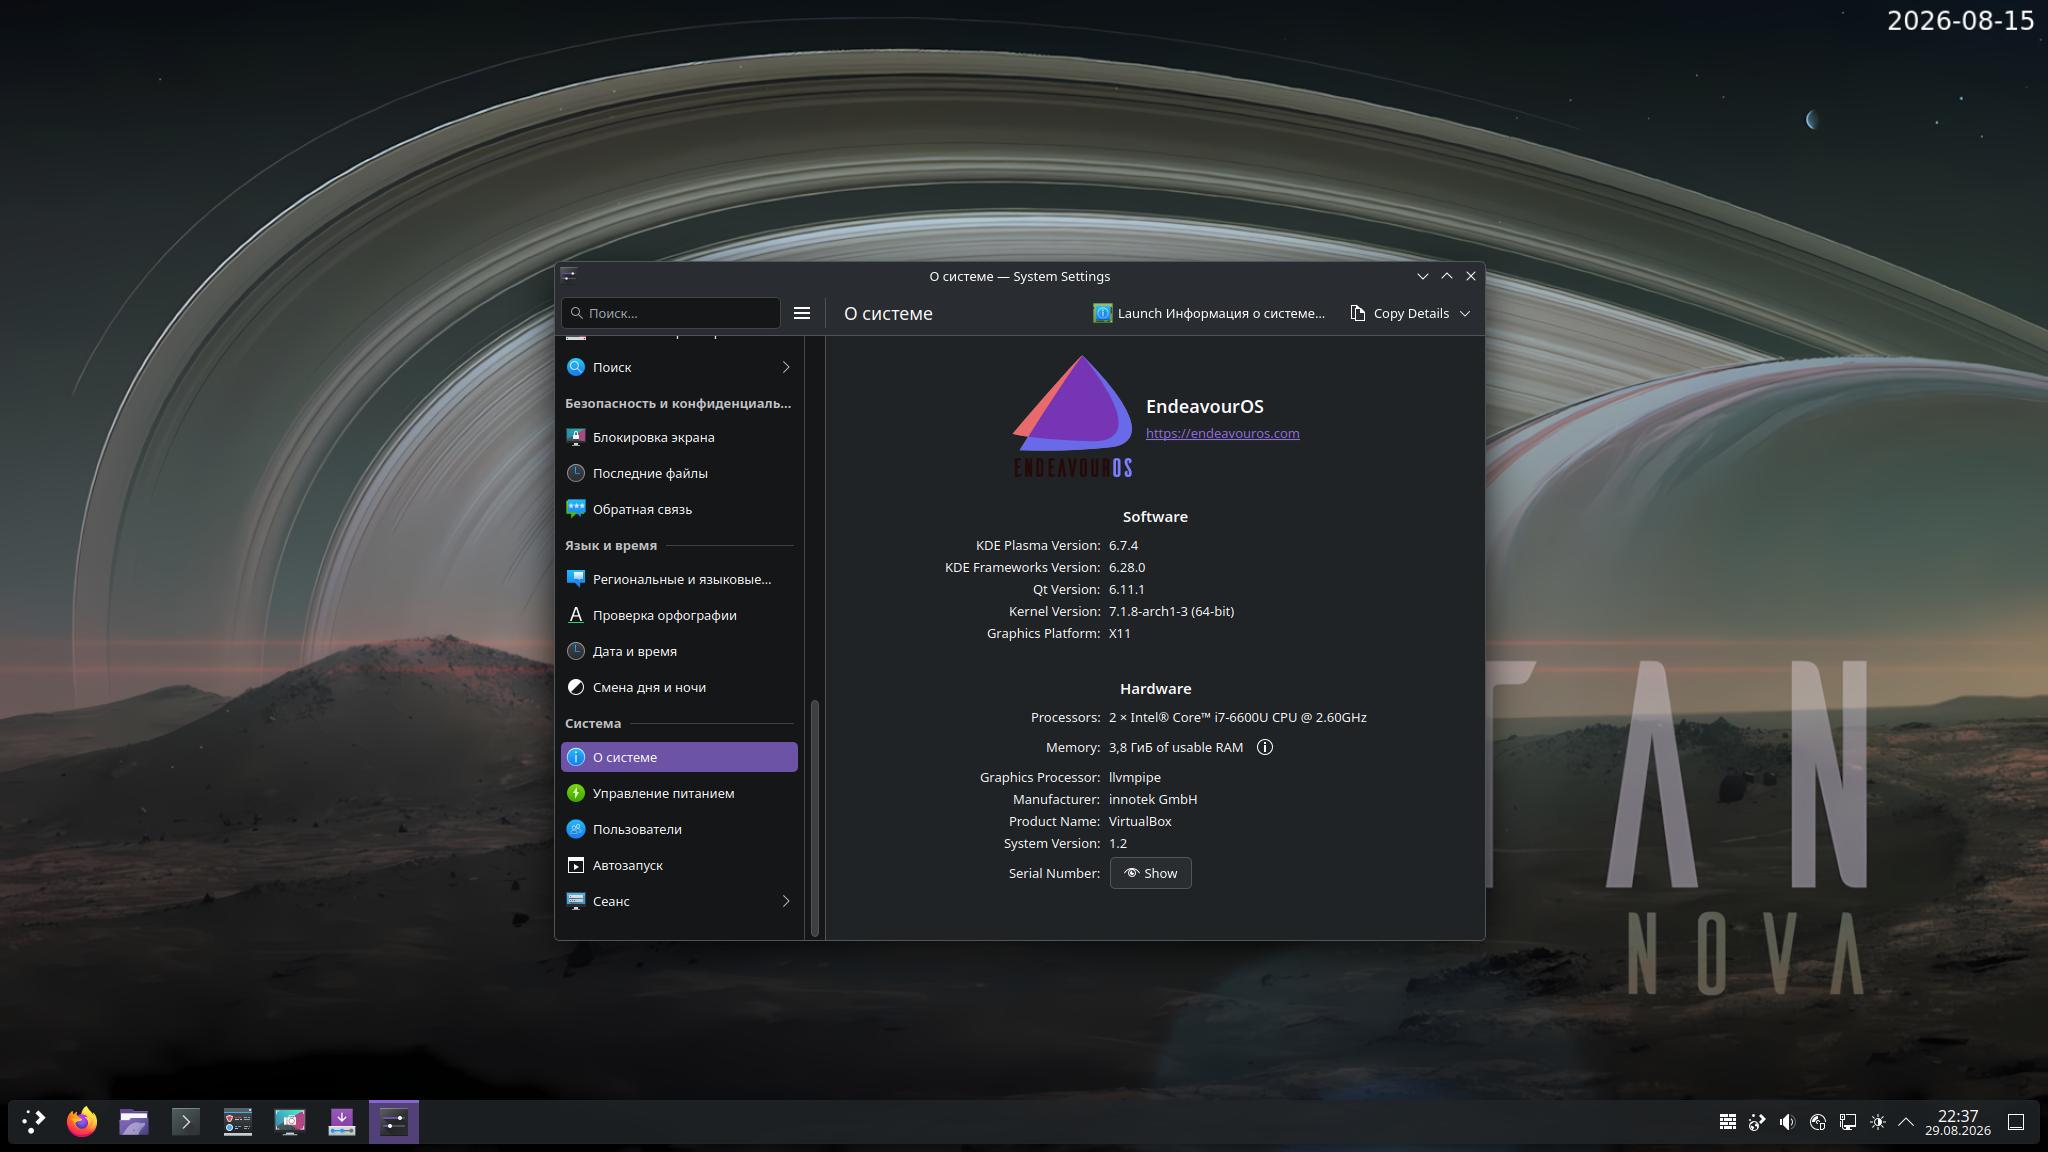Viewport: 2048px width, 1152px height.
Task: Click the product name VirtualBox
Action: pyautogui.click(x=1140, y=821)
